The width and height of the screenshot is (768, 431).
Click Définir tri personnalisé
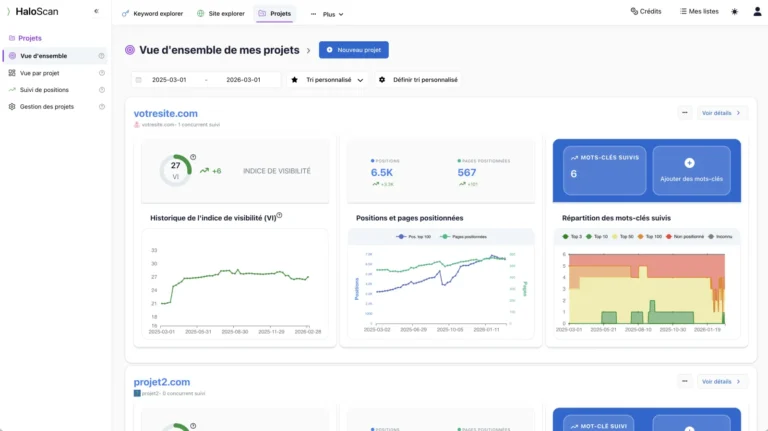tap(419, 80)
